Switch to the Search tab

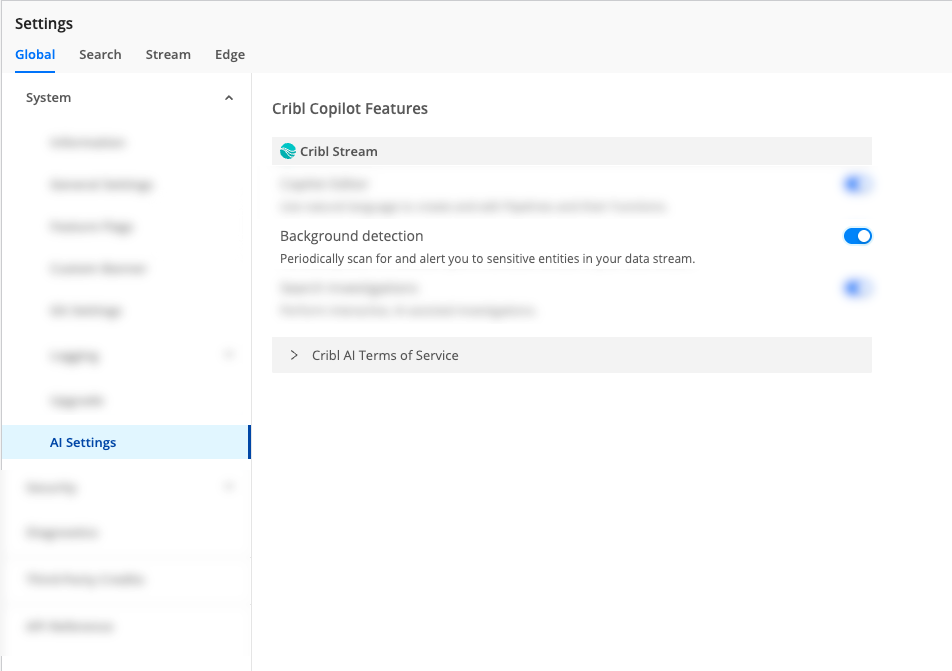(x=100, y=55)
